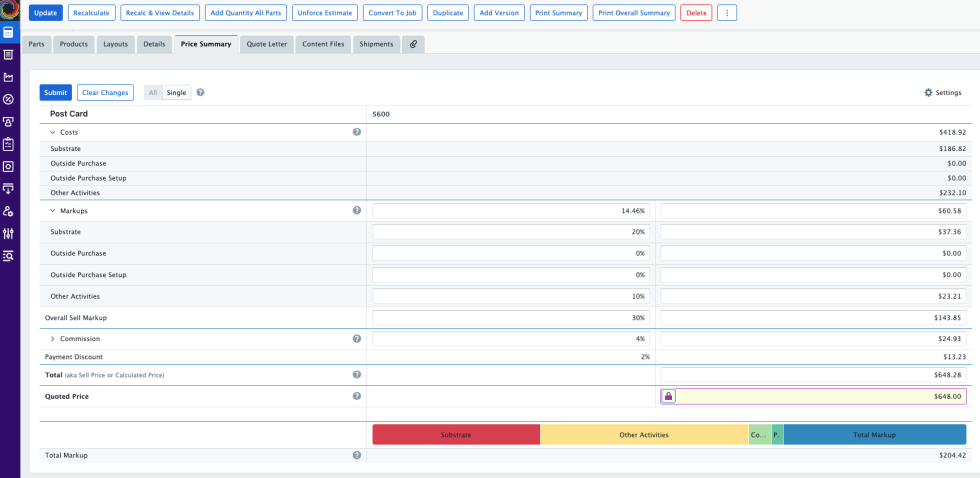Collapse the Costs section
The width and height of the screenshot is (980, 478).
(53, 132)
